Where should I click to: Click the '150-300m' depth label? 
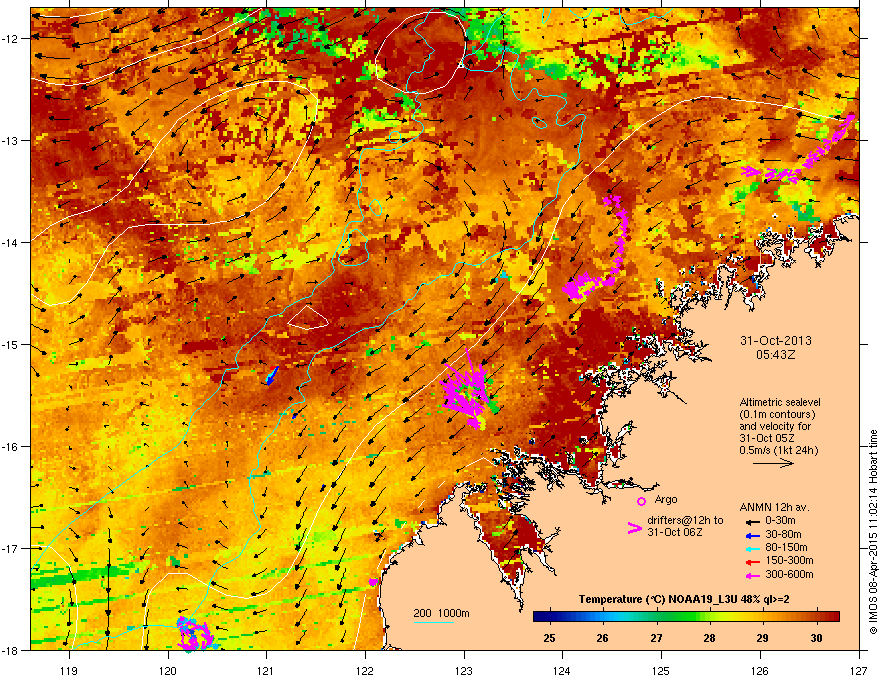pyautogui.click(x=789, y=560)
